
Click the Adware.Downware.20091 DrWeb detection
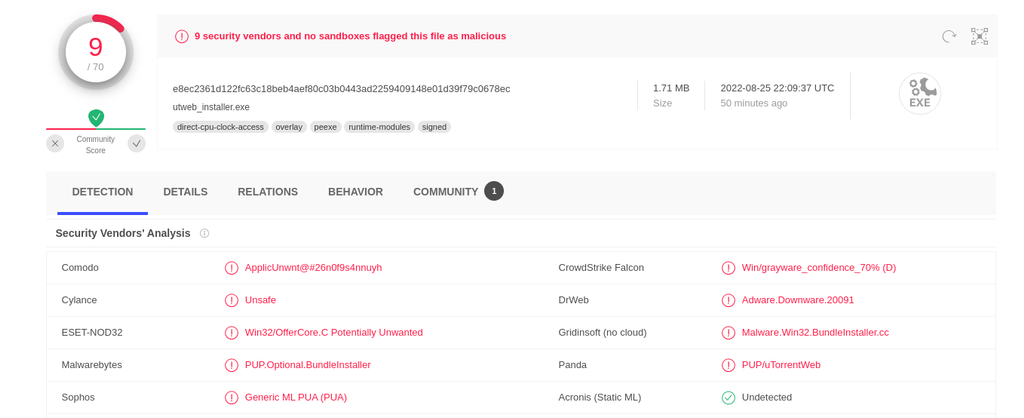pos(797,300)
